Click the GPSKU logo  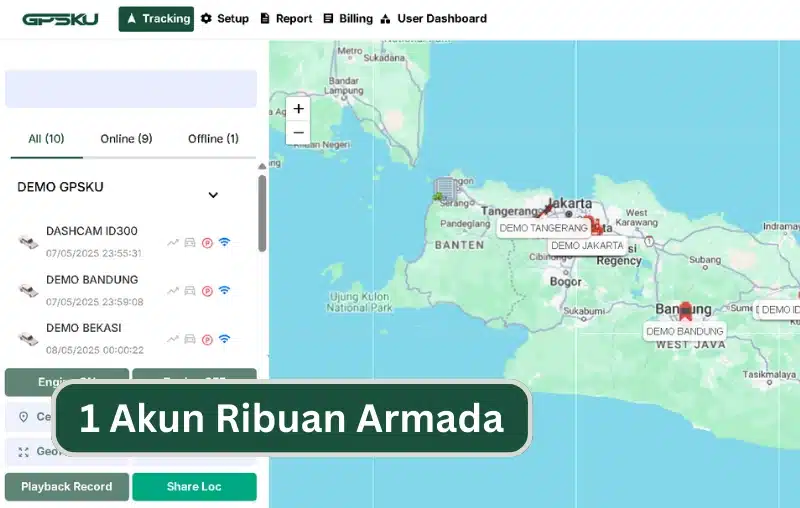[x=60, y=19]
